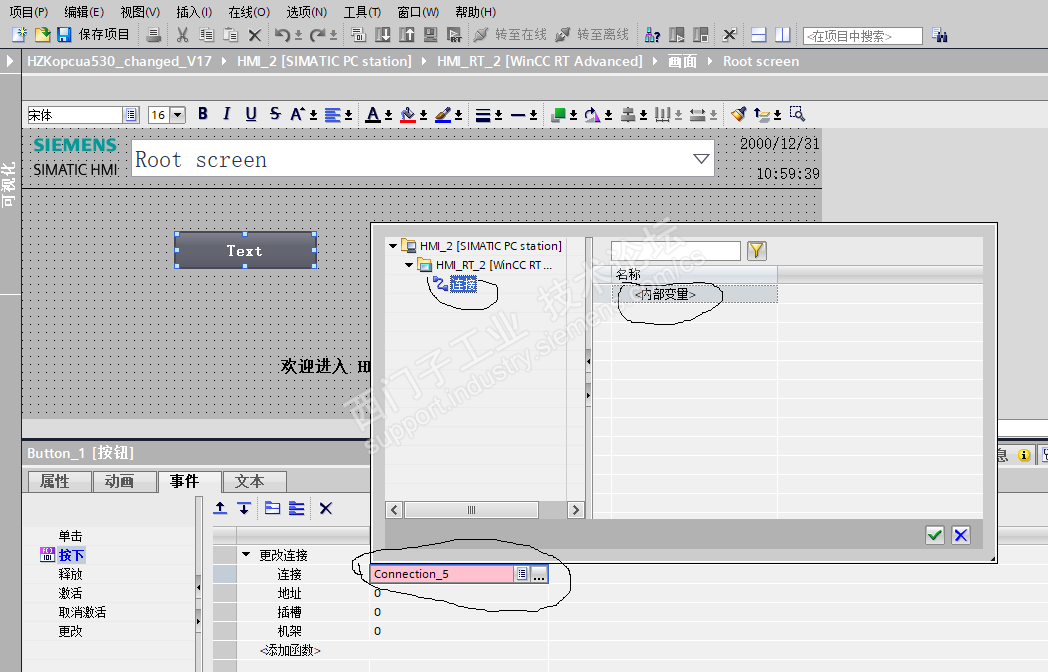
Task: Click the bring to front order icon
Action: pyautogui.click(x=558, y=115)
